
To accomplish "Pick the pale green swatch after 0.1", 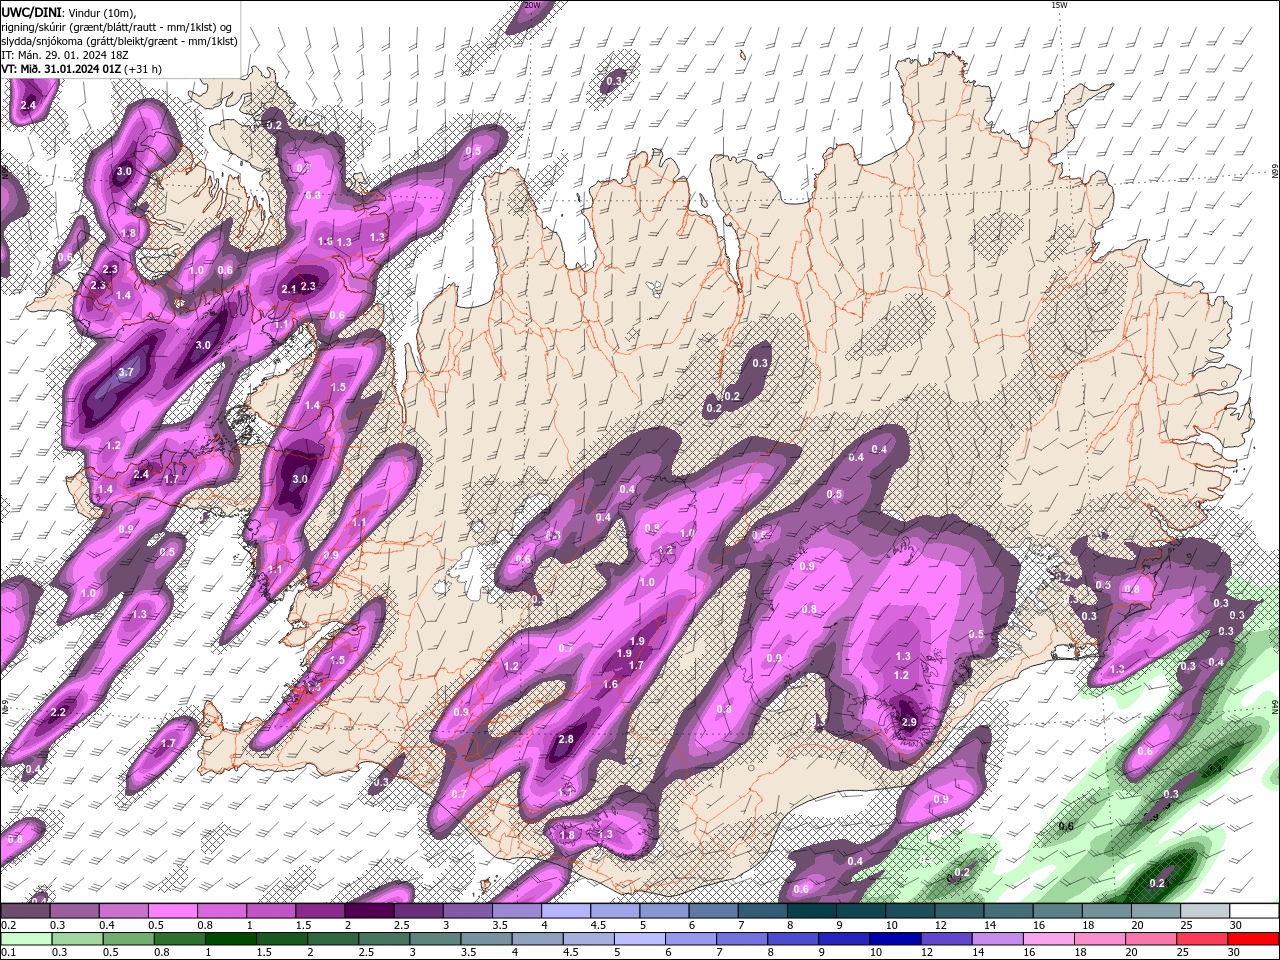I will pos(26,939).
